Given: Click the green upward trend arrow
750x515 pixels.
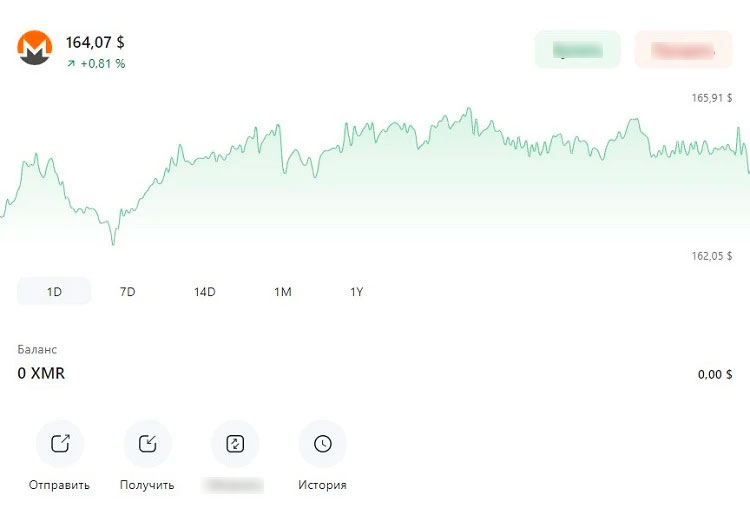Looking at the screenshot, I should [x=71, y=64].
